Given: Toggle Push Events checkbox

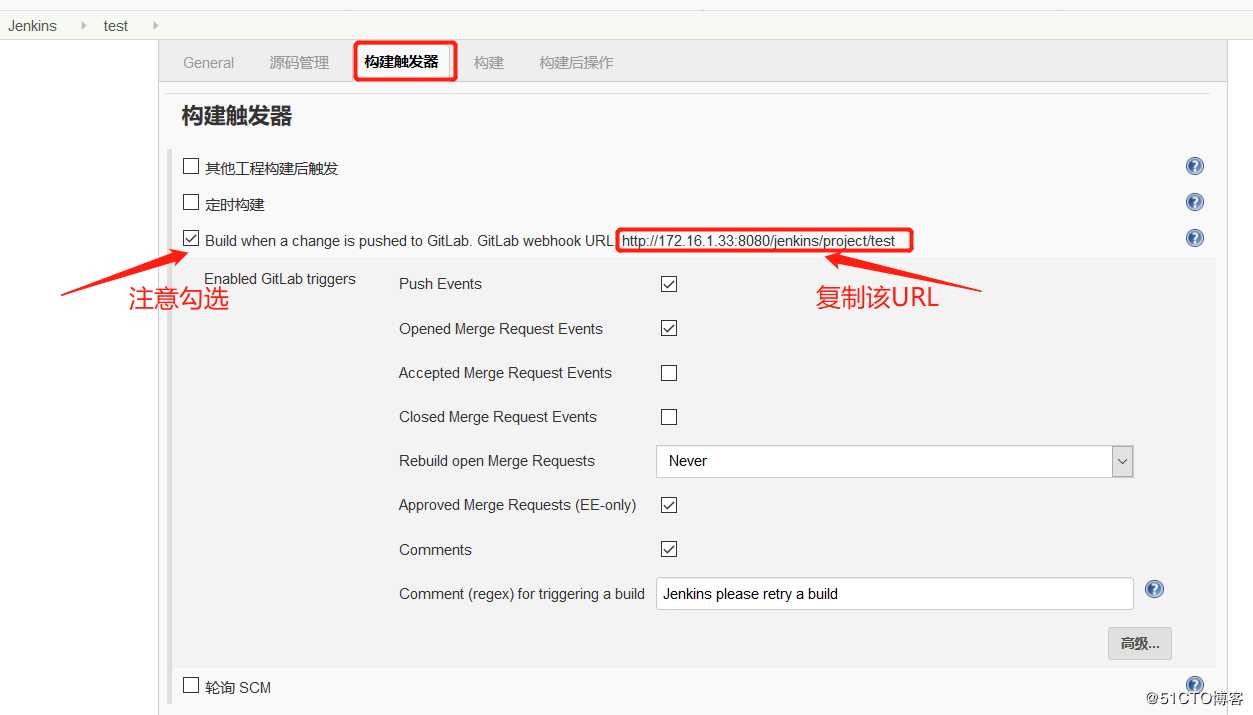Looking at the screenshot, I should click(x=669, y=284).
